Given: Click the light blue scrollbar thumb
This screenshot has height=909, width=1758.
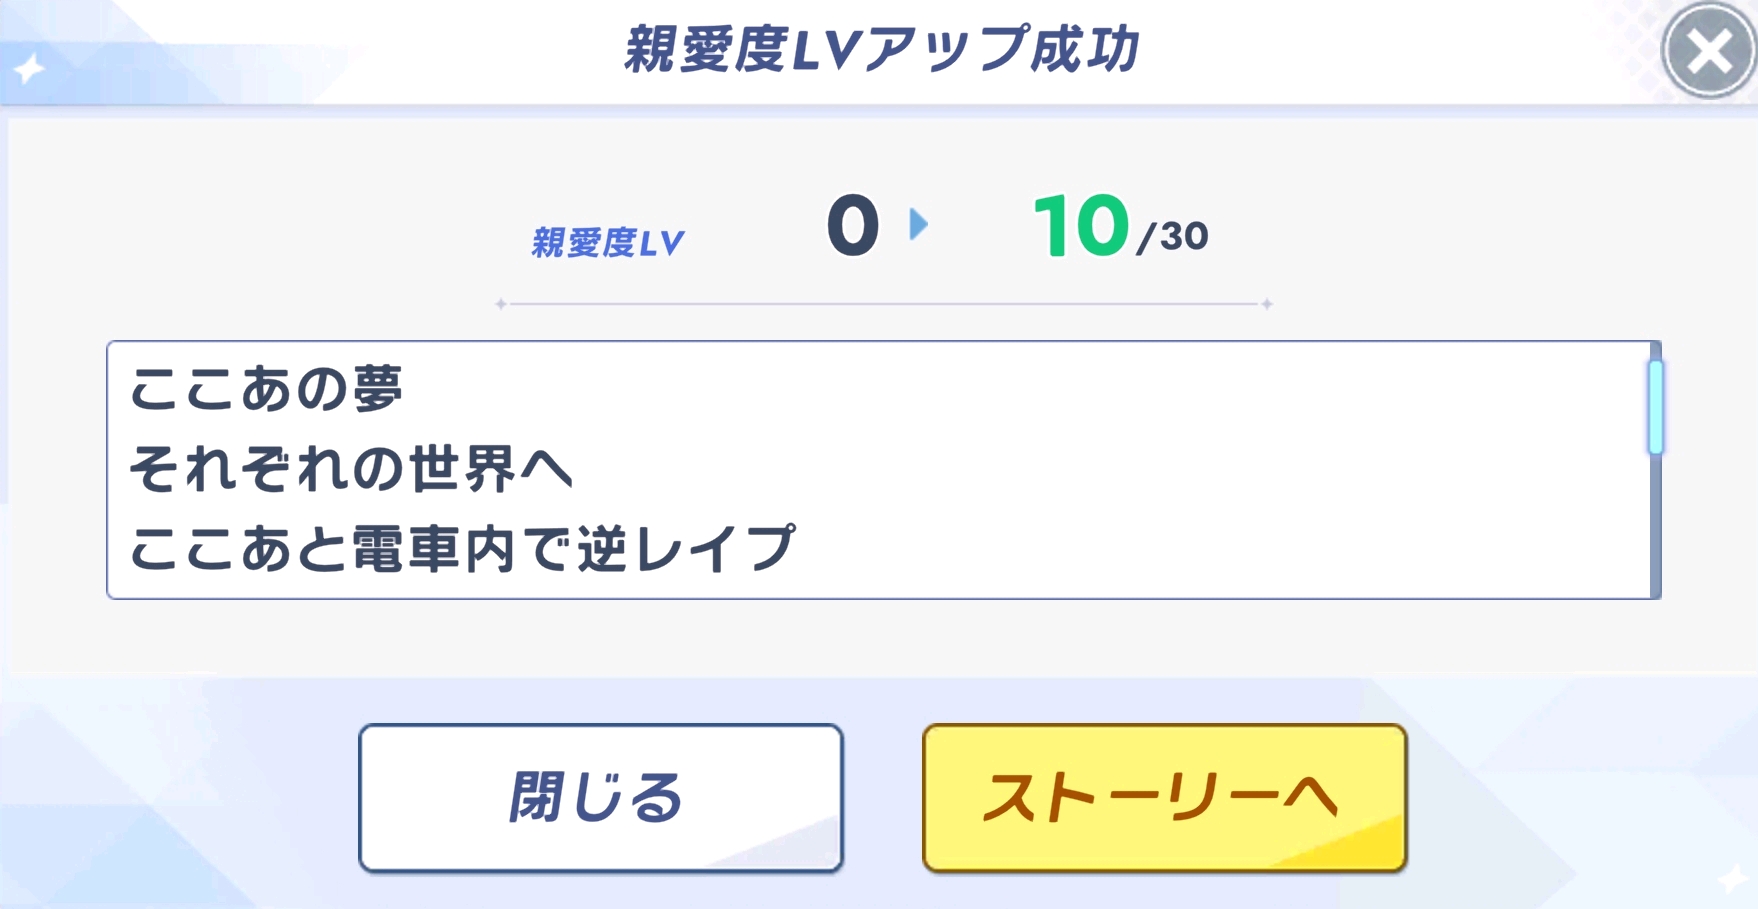Looking at the screenshot, I should coord(1655,407).
